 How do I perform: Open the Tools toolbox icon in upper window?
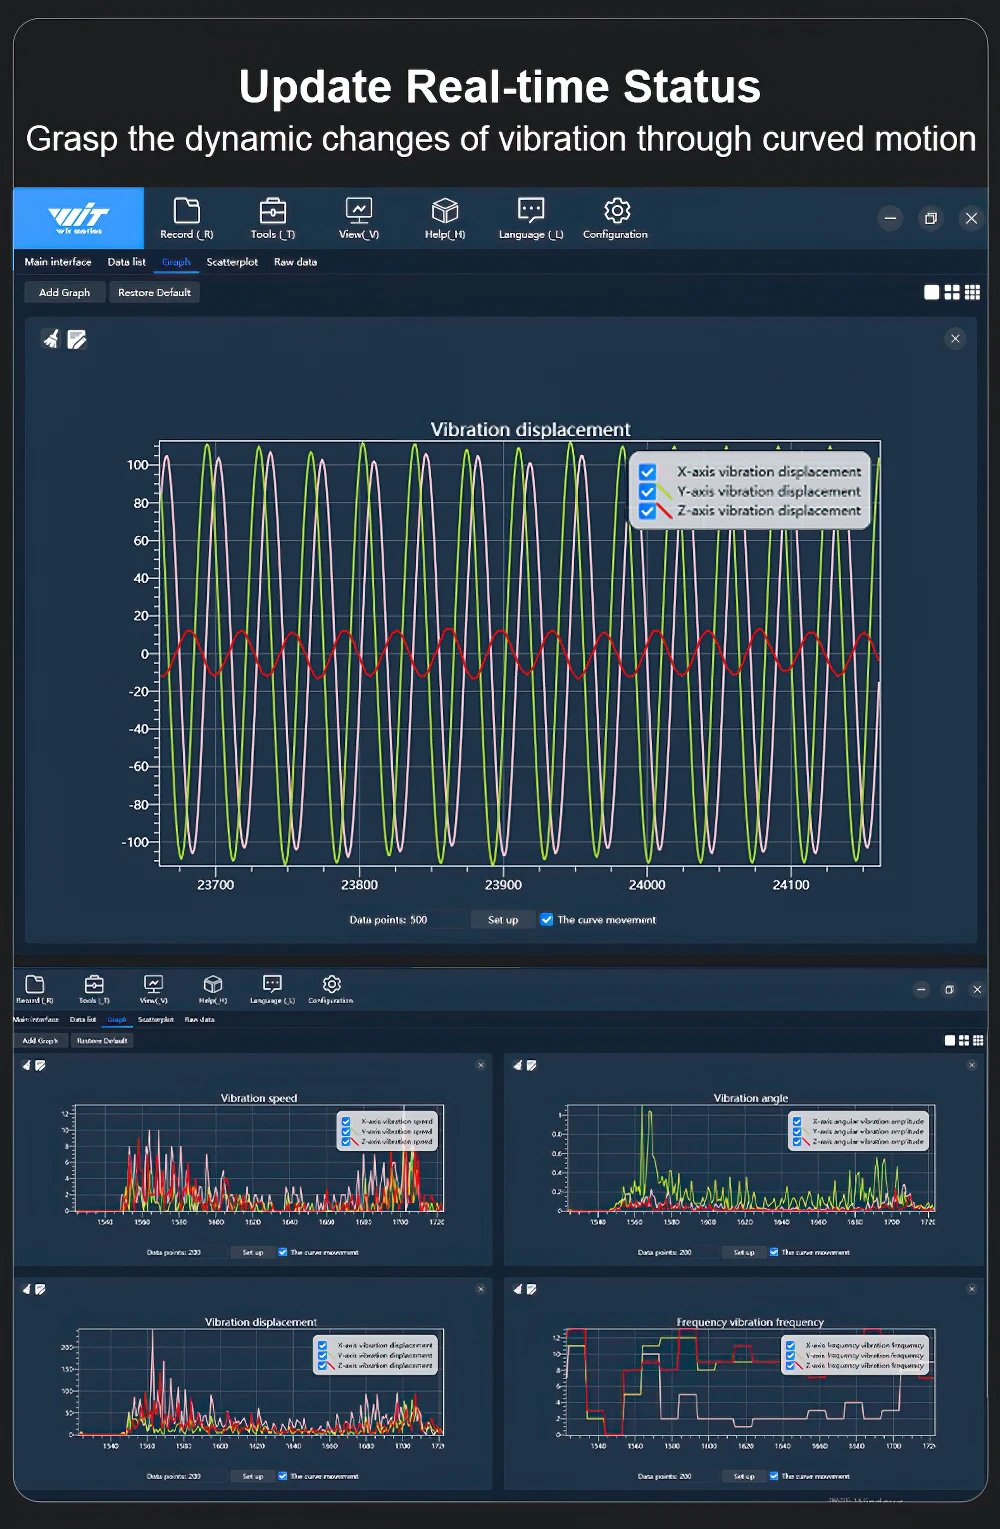(272, 218)
